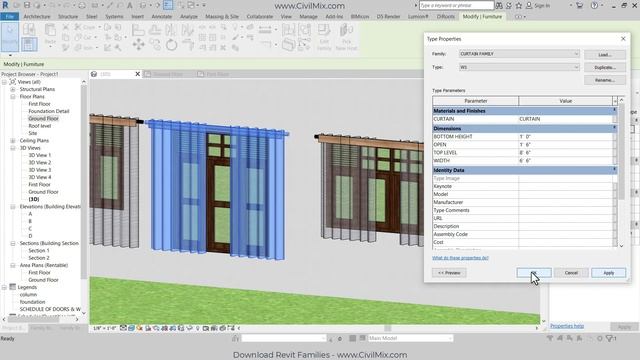Click the Help question mark icon in the title bar
The width and height of the screenshot is (640, 360).
click(x=594, y=5)
